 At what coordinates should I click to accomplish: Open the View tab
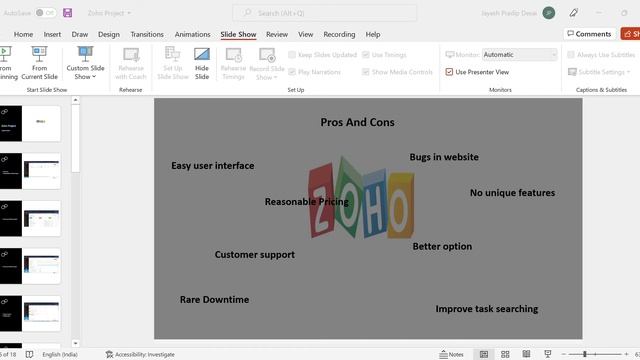(305, 34)
